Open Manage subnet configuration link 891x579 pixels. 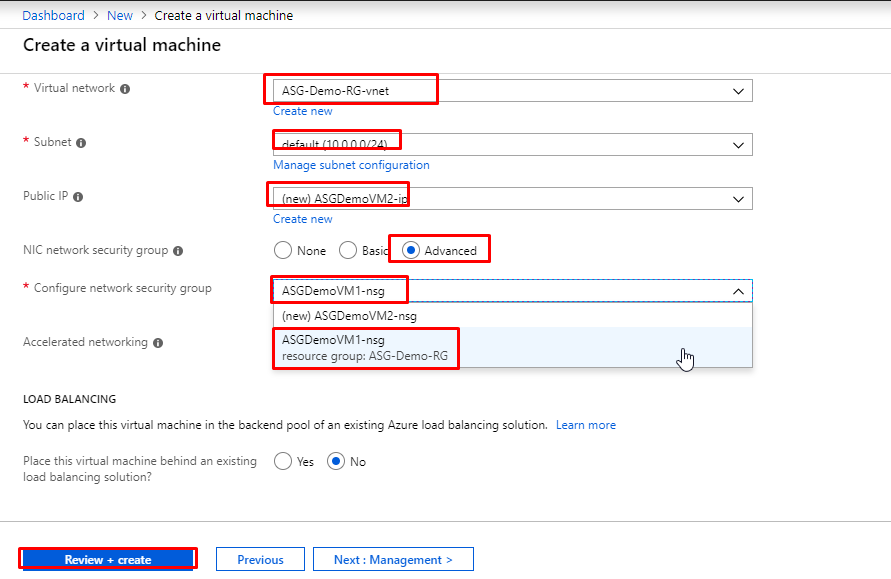click(351, 165)
